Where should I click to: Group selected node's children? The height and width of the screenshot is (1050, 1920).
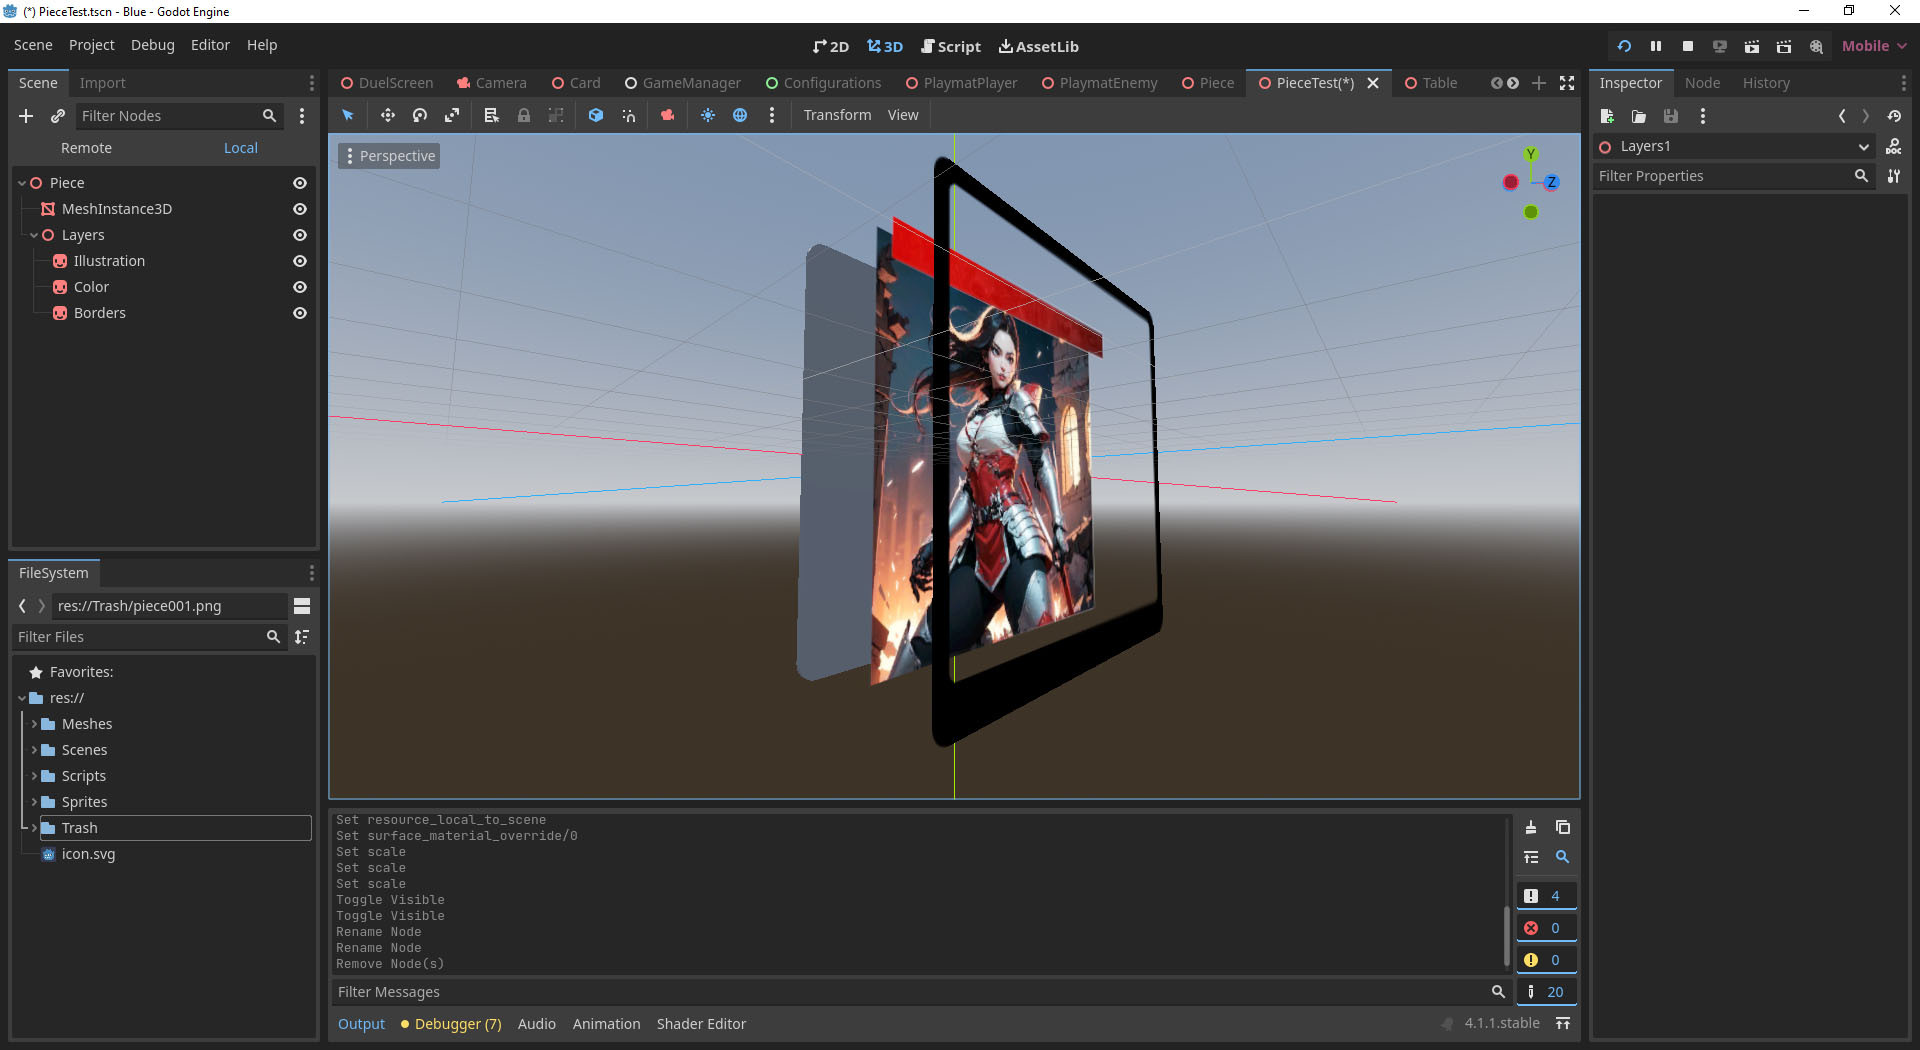pos(556,115)
